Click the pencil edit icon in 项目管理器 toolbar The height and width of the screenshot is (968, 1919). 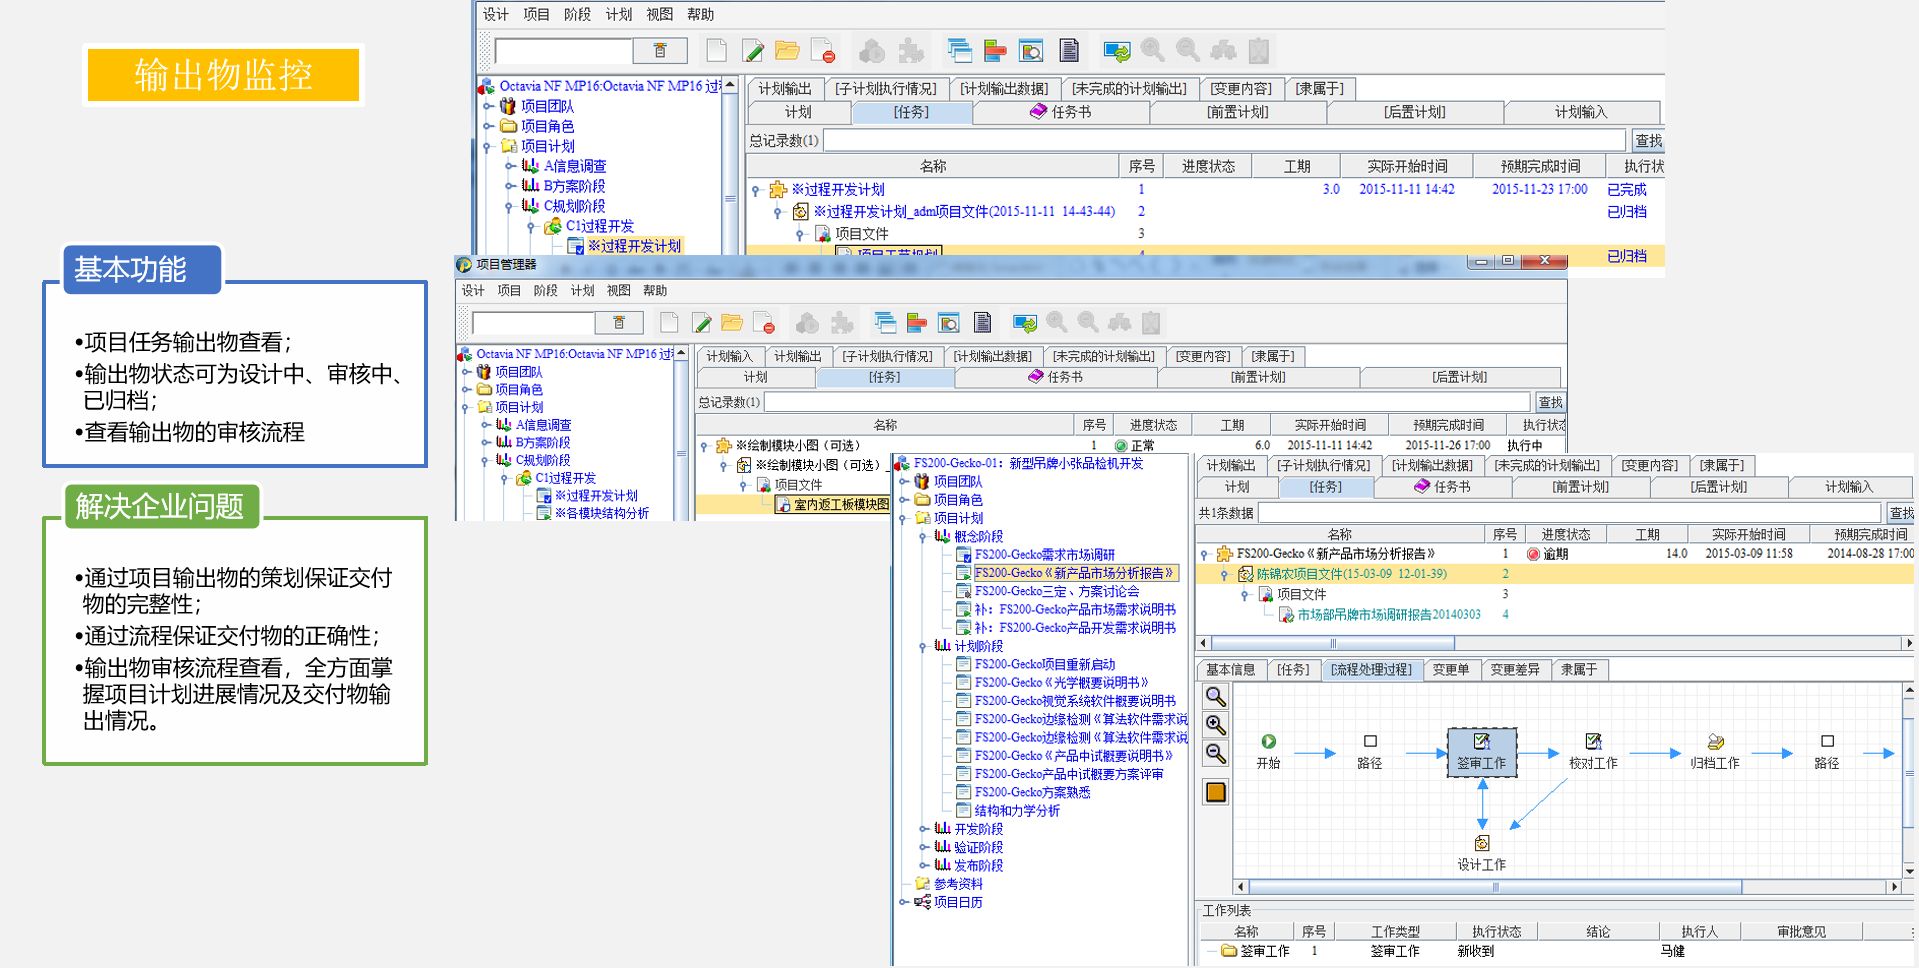[x=702, y=323]
